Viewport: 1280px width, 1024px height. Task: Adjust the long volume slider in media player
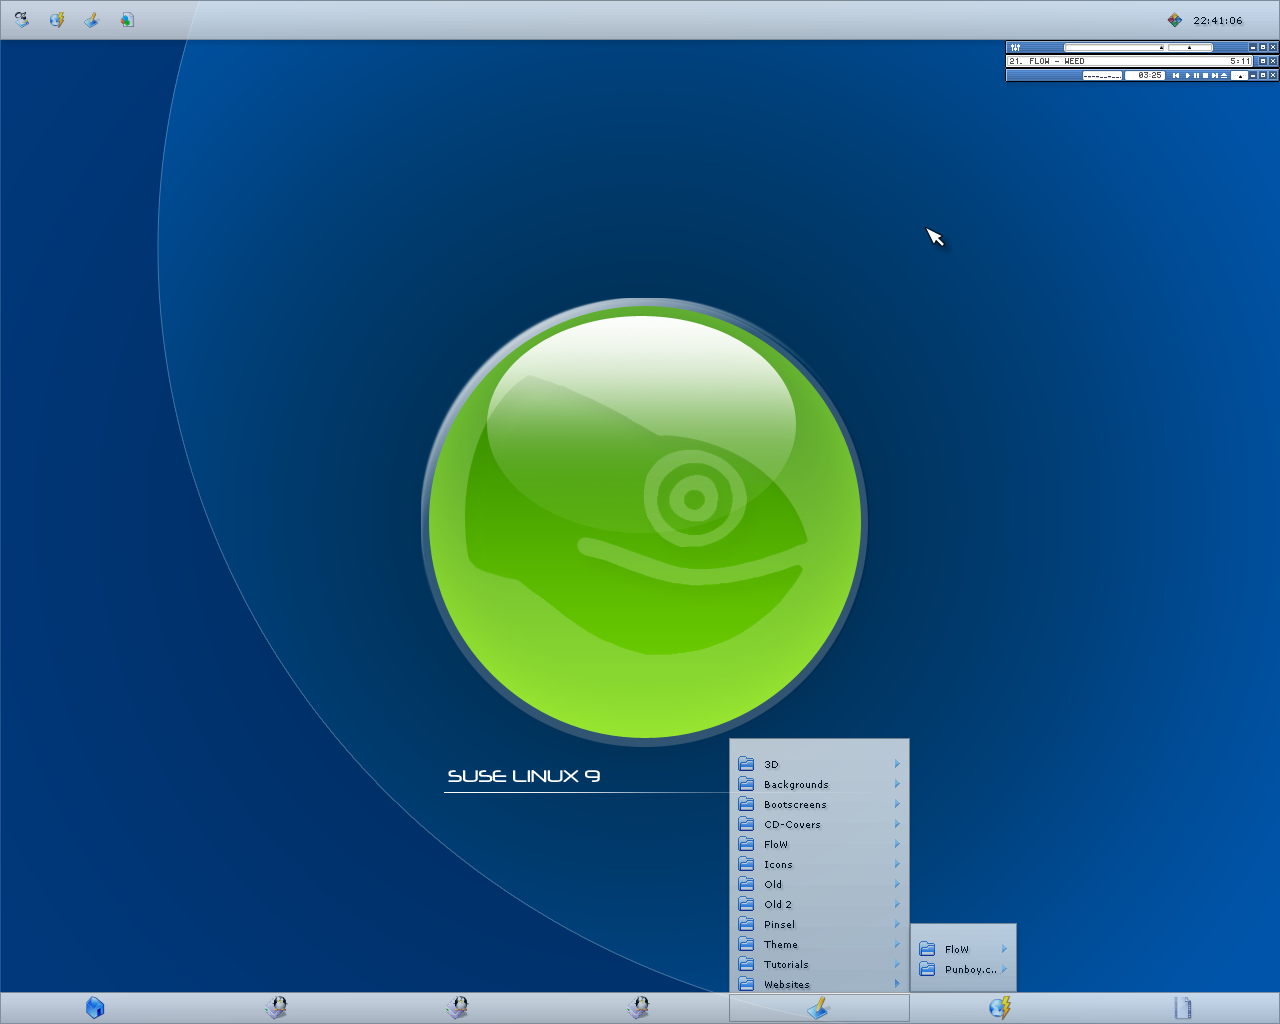click(x=1114, y=47)
